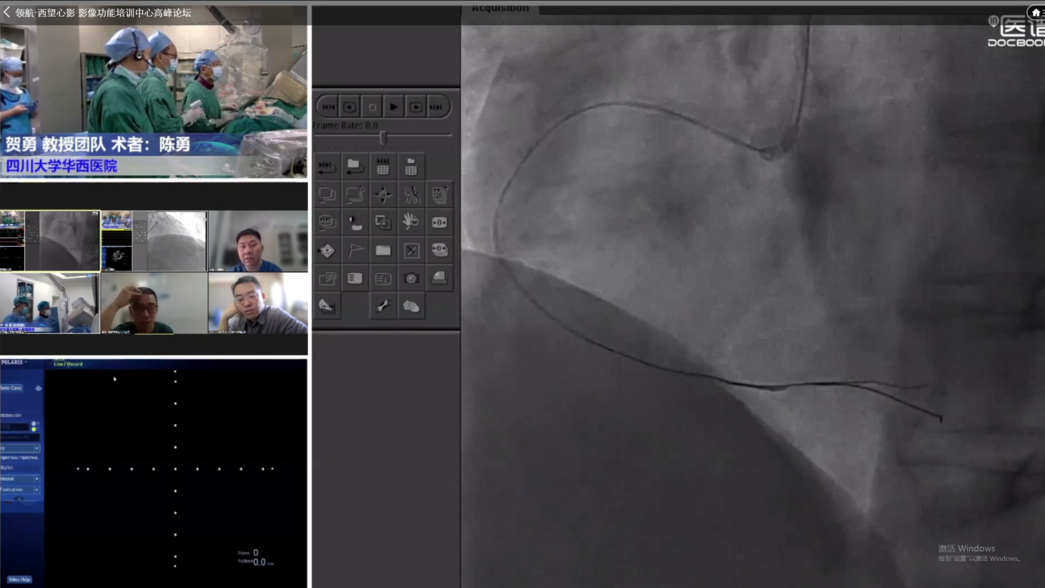Click the crossed-box delete icon

point(411,250)
